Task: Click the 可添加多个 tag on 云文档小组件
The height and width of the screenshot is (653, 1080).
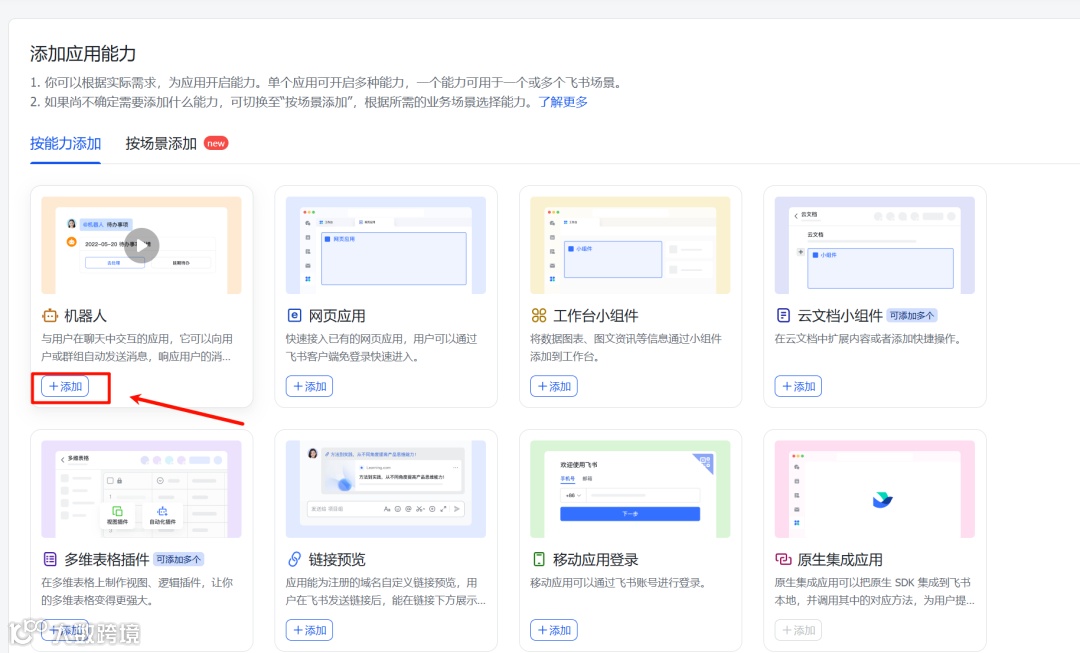Action: coord(912,315)
